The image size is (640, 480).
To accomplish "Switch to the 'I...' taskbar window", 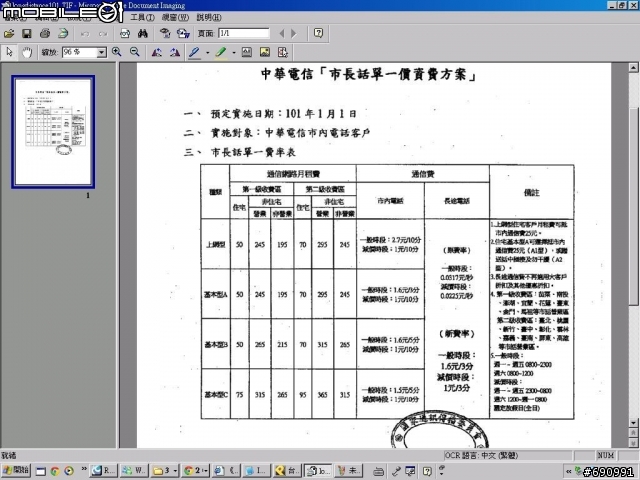I will [257, 471].
